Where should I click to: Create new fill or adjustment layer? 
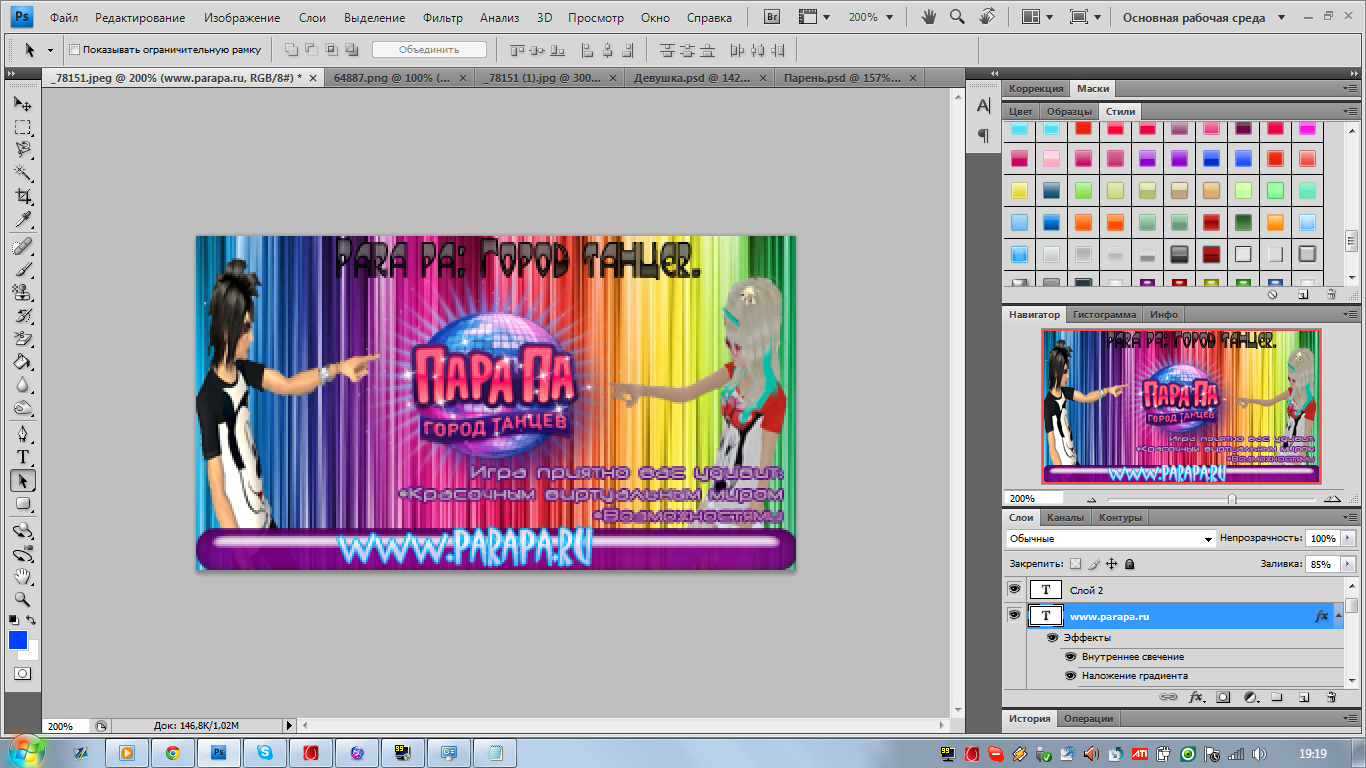(x=1250, y=697)
